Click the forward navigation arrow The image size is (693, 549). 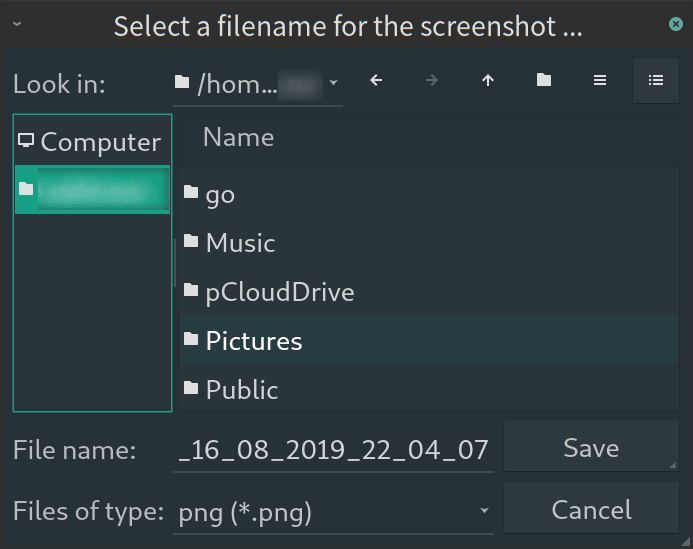coord(432,80)
